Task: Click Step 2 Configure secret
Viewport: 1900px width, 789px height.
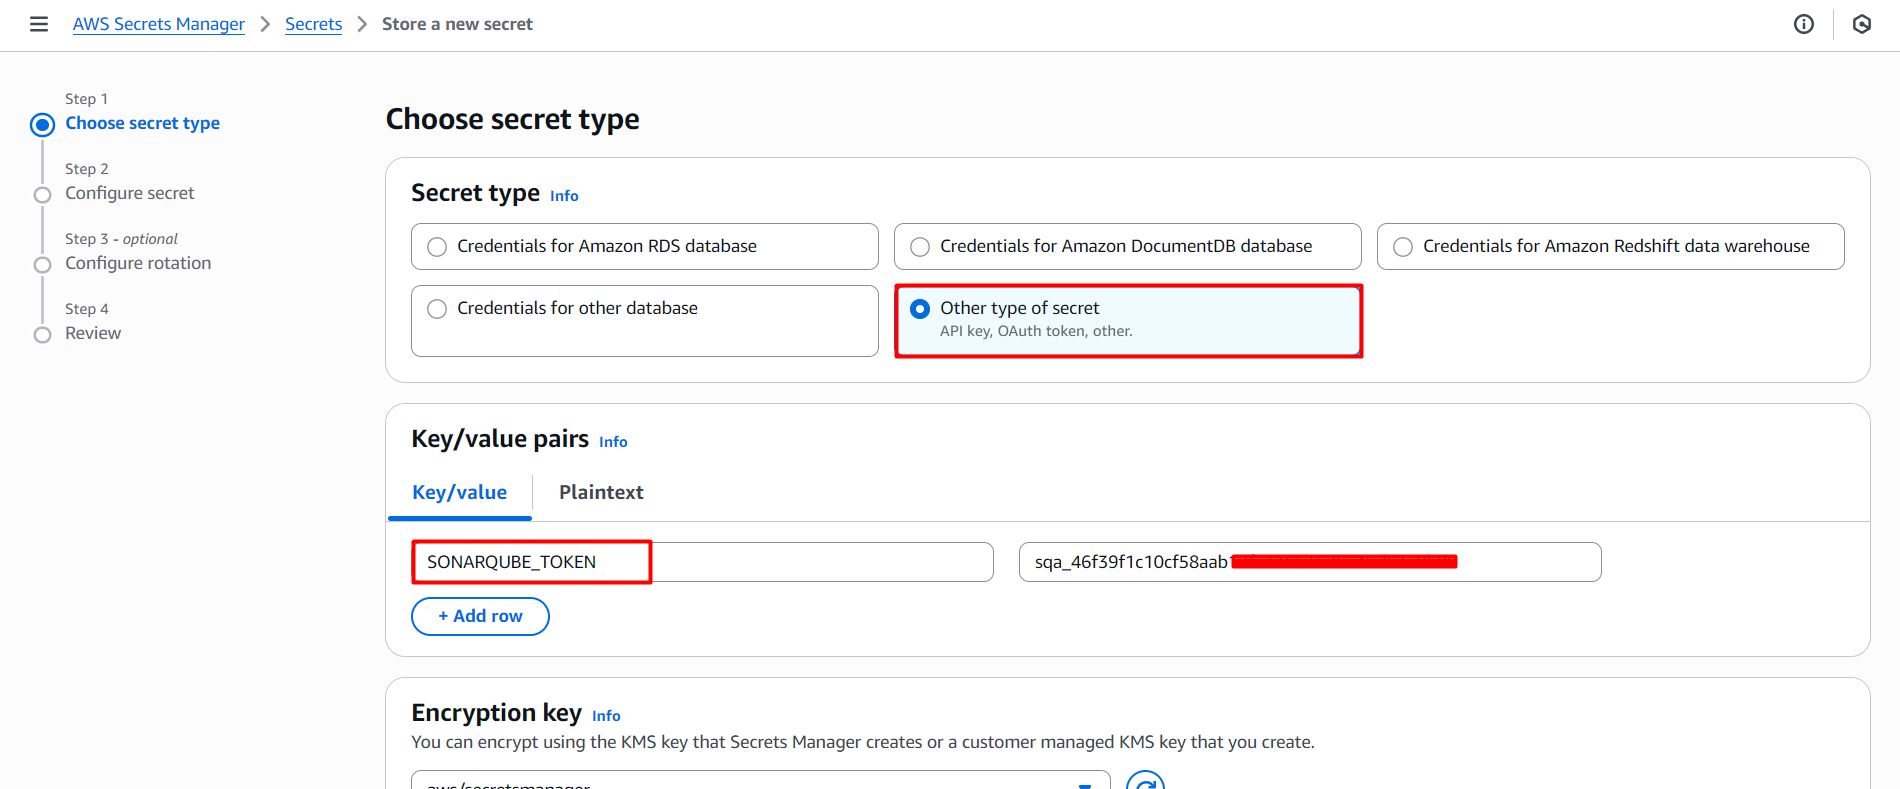Action: pos(130,193)
